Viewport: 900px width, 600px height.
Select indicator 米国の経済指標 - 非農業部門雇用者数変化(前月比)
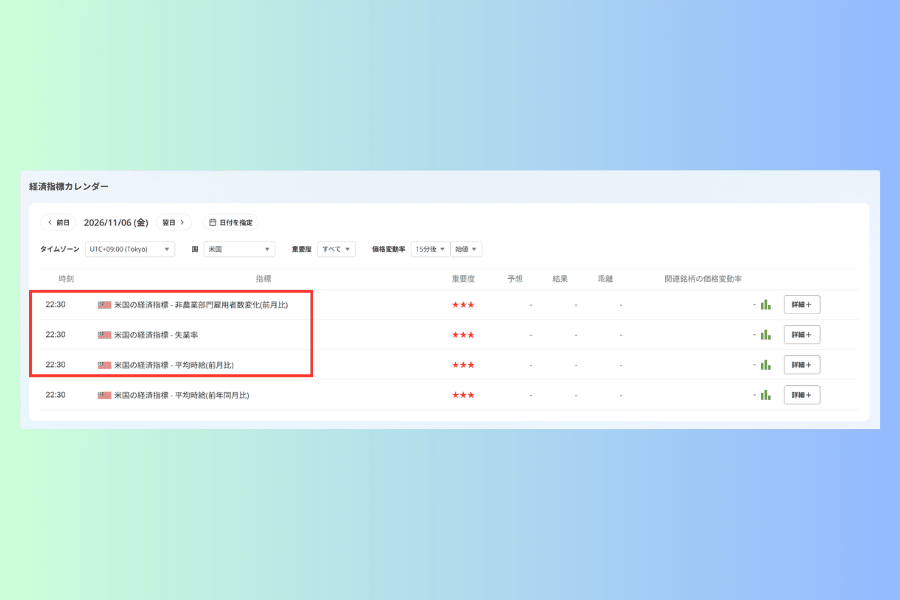(x=201, y=305)
